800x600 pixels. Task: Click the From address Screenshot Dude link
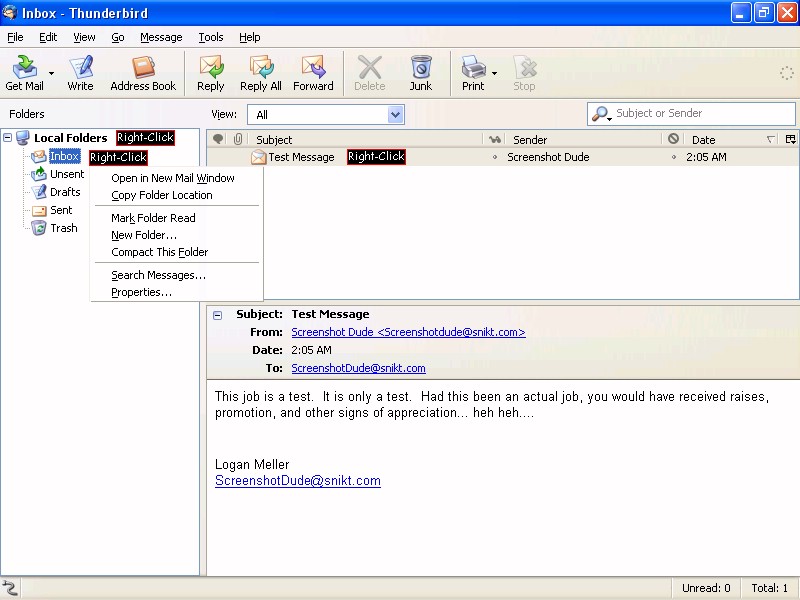[x=408, y=332]
